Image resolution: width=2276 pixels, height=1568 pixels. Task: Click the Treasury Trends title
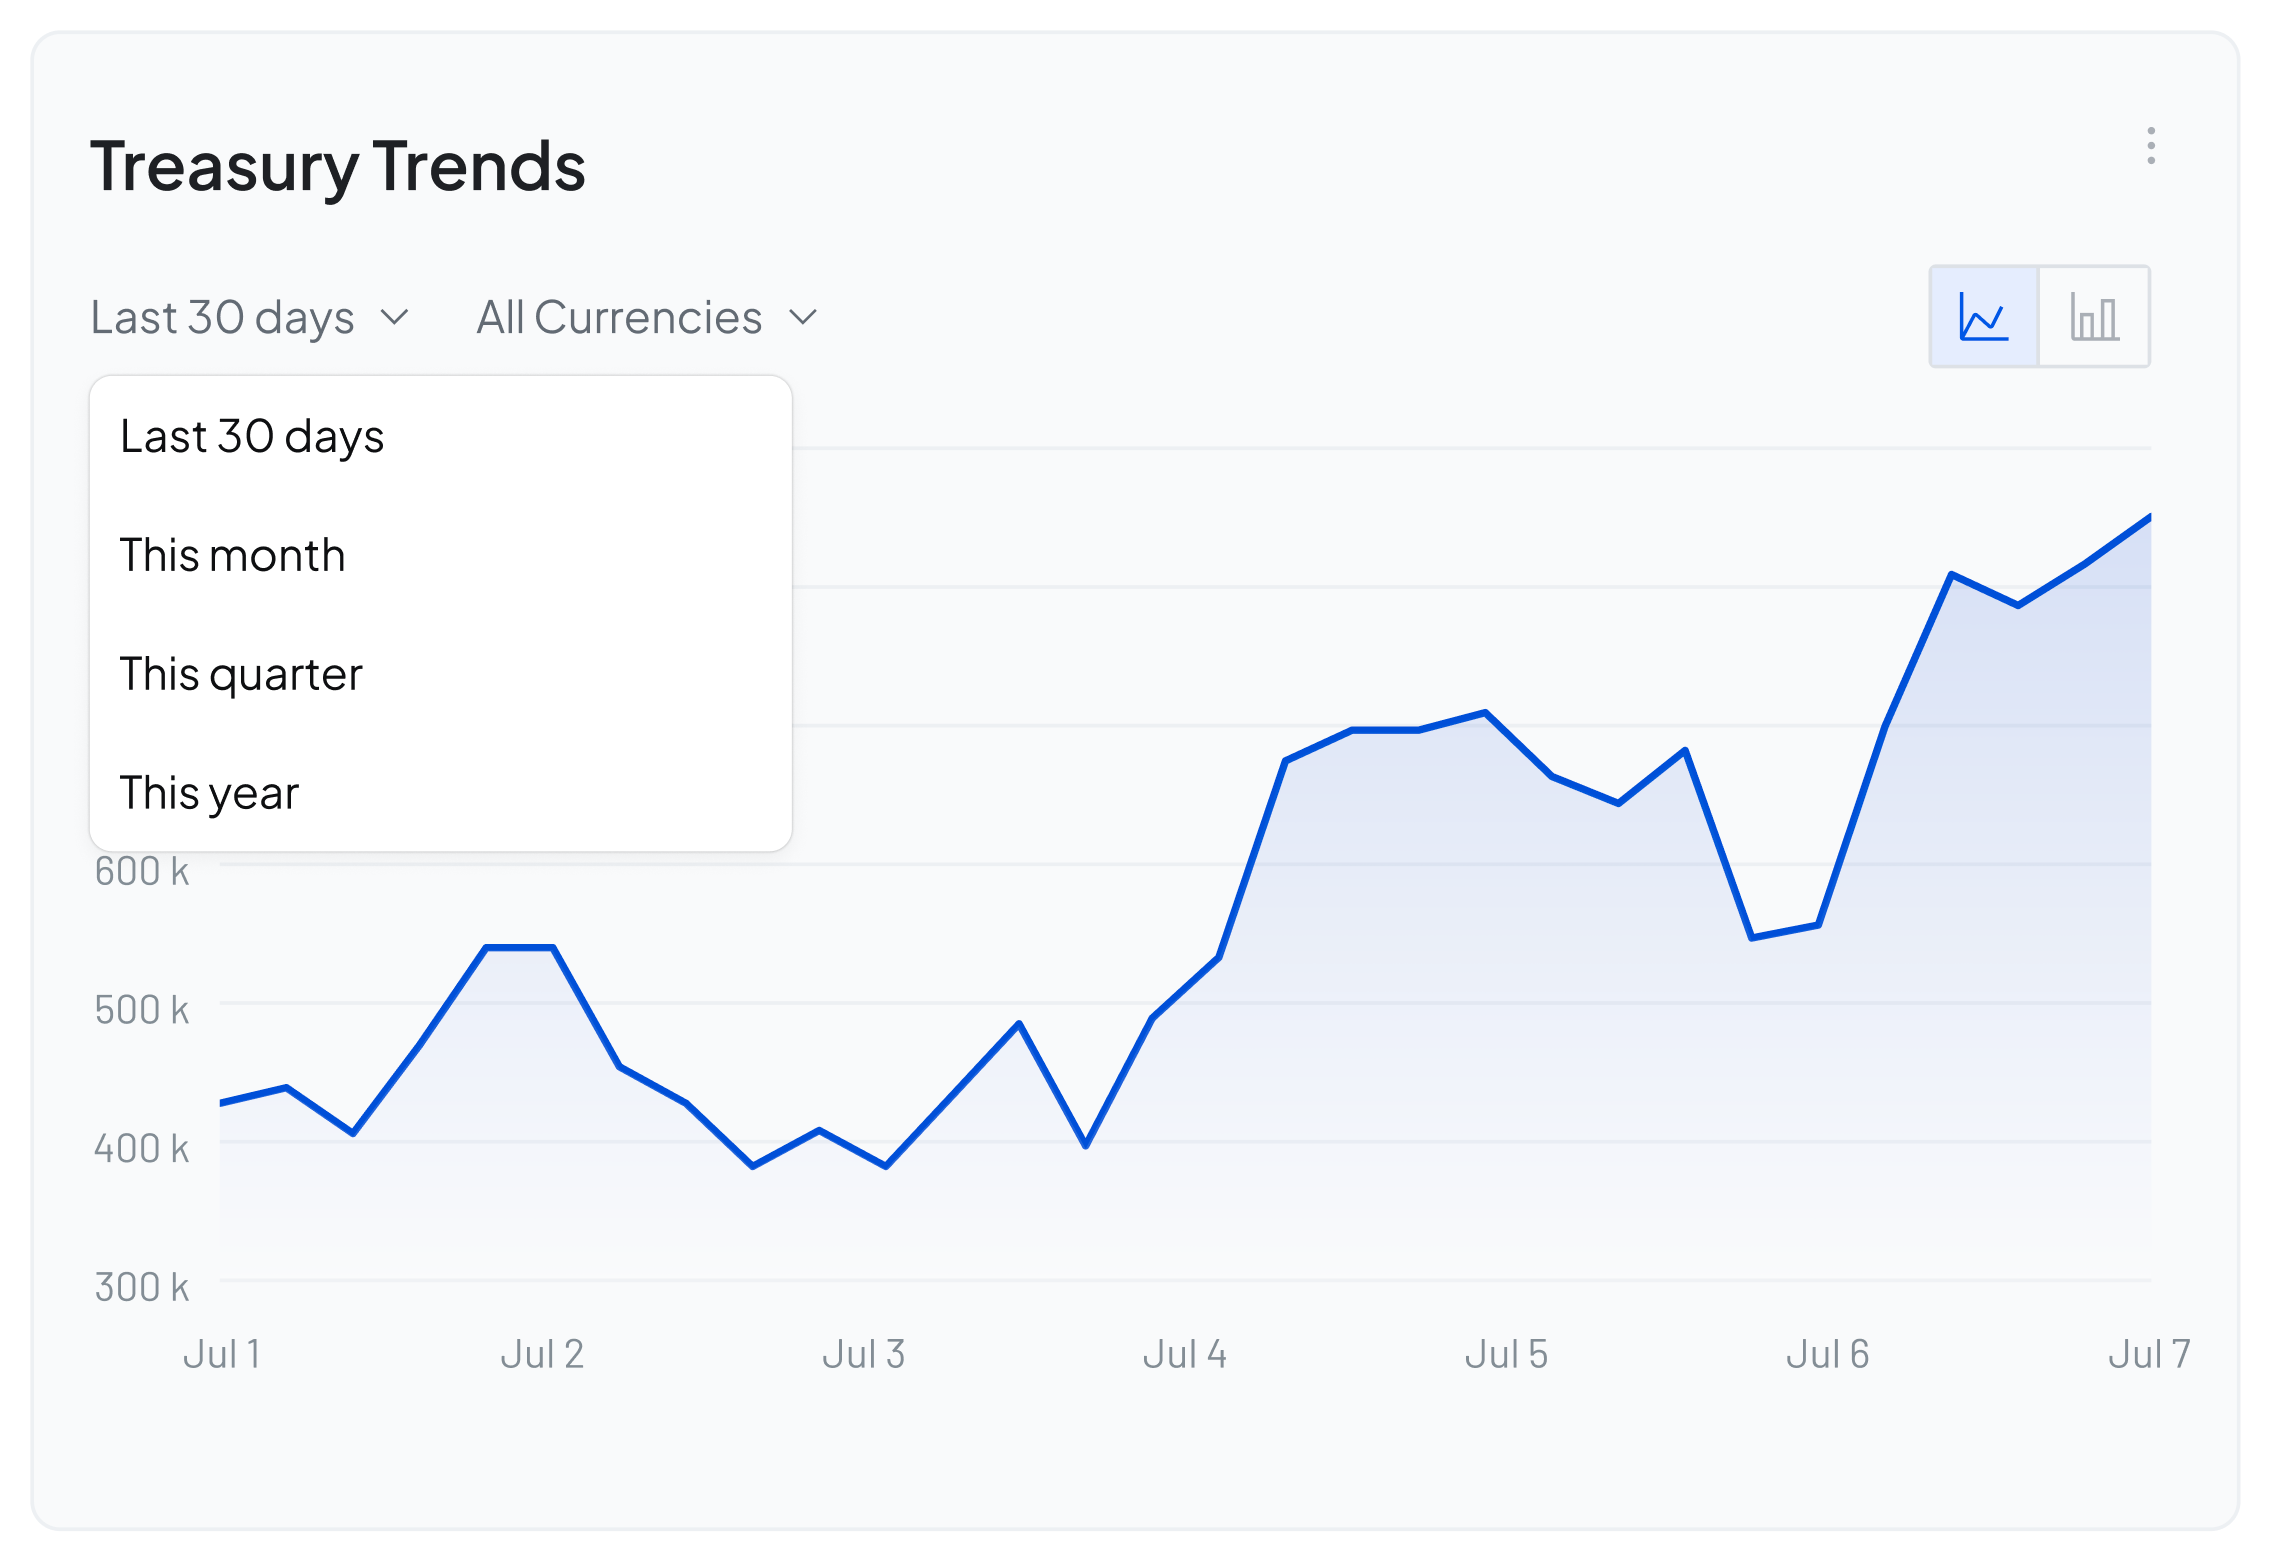point(338,166)
